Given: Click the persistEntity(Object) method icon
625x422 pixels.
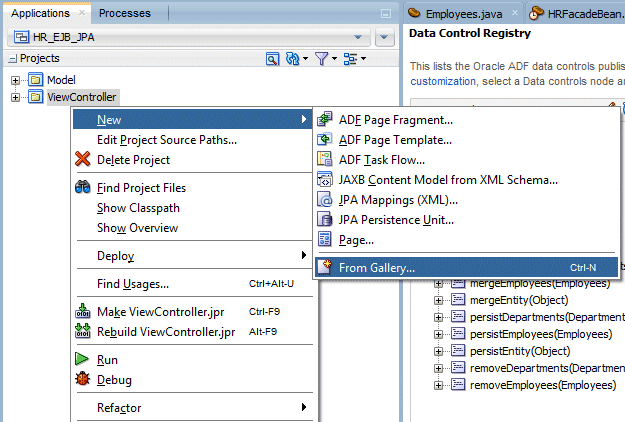Looking at the screenshot, I should pos(458,351).
